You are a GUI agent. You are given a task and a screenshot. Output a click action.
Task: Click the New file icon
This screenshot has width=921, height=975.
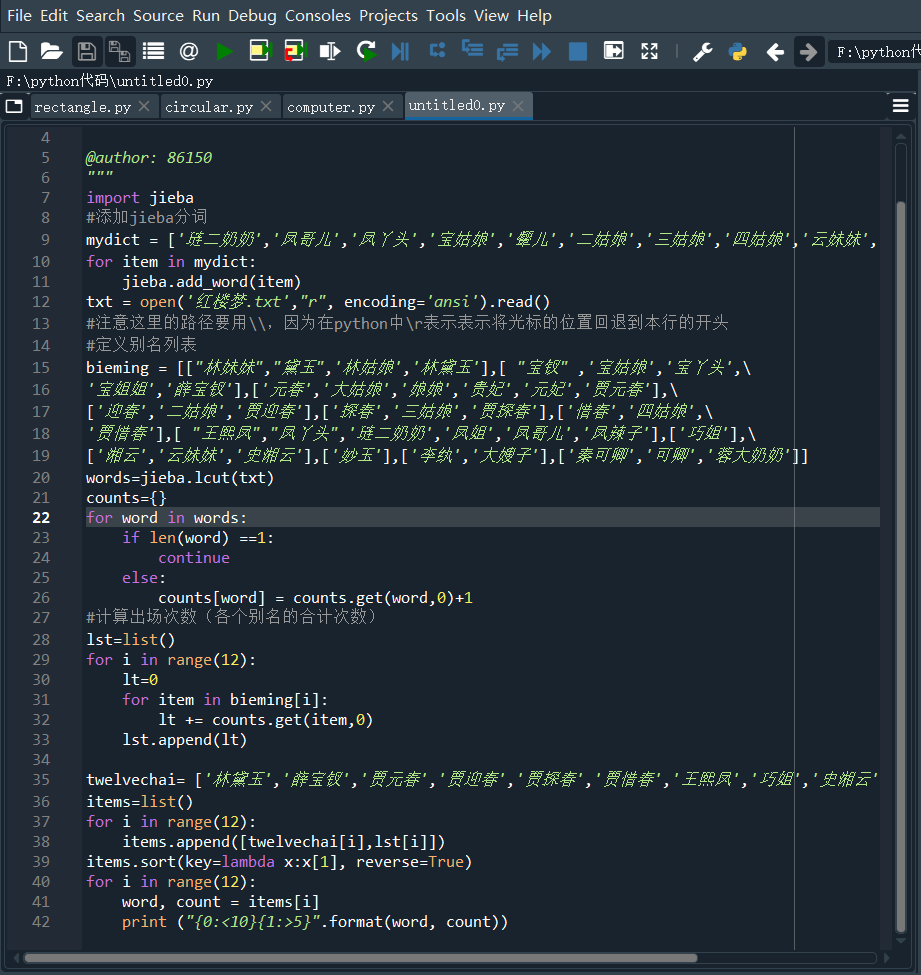[17, 51]
